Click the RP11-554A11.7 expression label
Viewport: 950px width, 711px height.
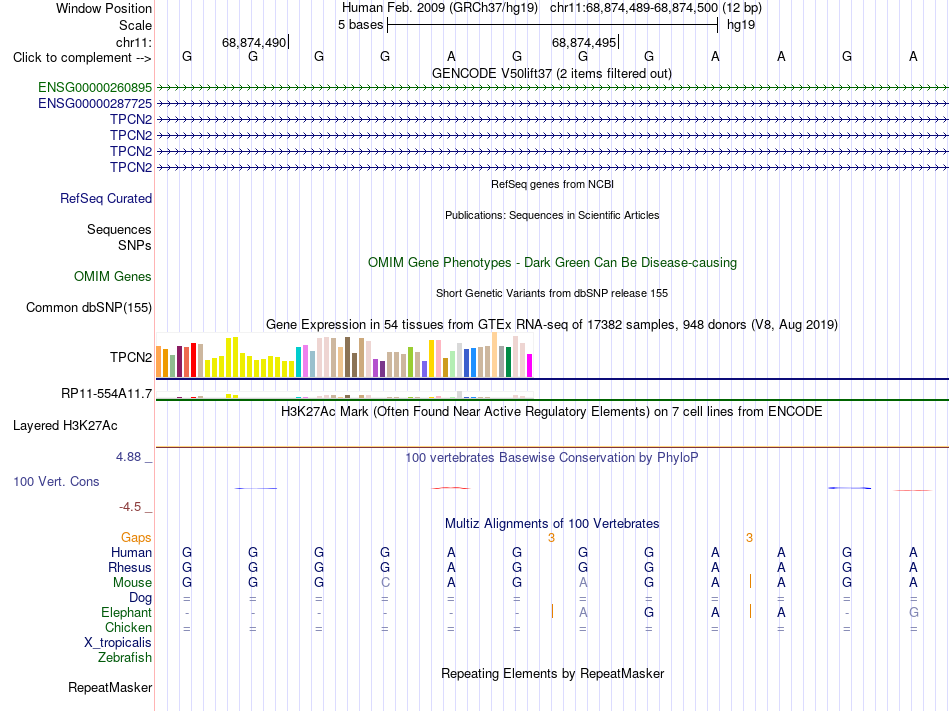(x=107, y=394)
